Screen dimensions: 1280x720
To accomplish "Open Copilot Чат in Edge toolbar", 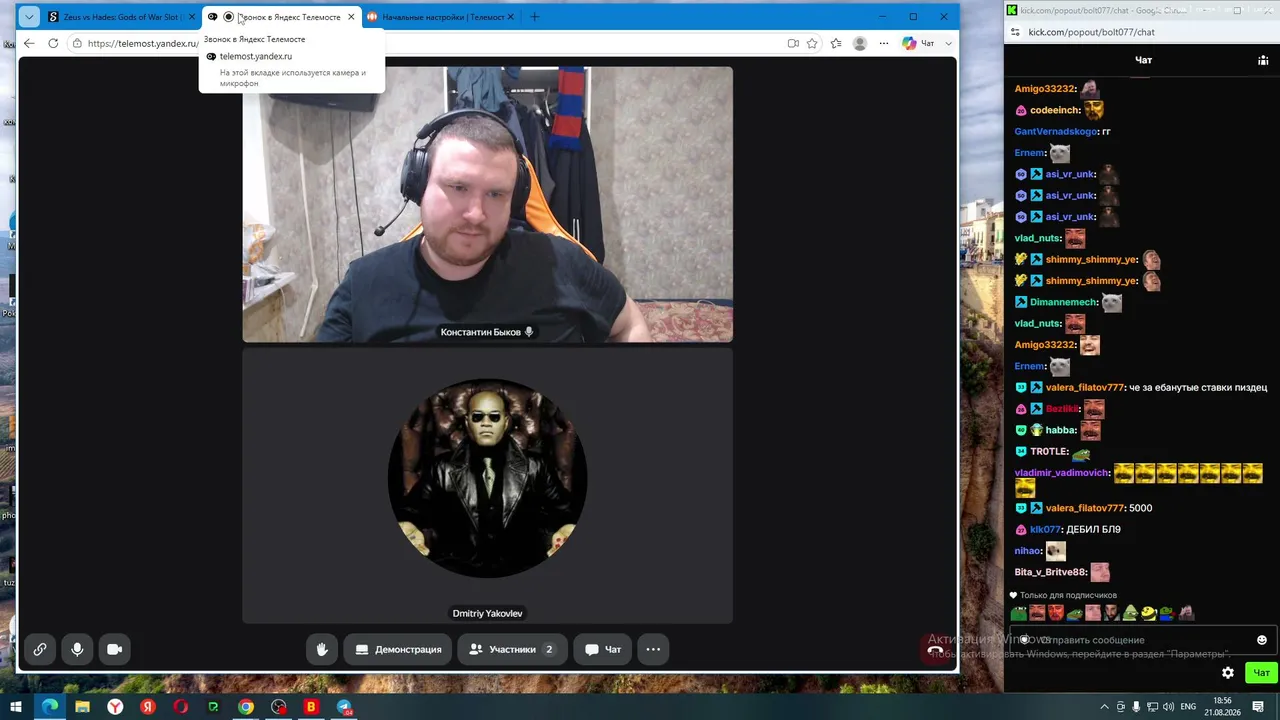I will point(918,43).
